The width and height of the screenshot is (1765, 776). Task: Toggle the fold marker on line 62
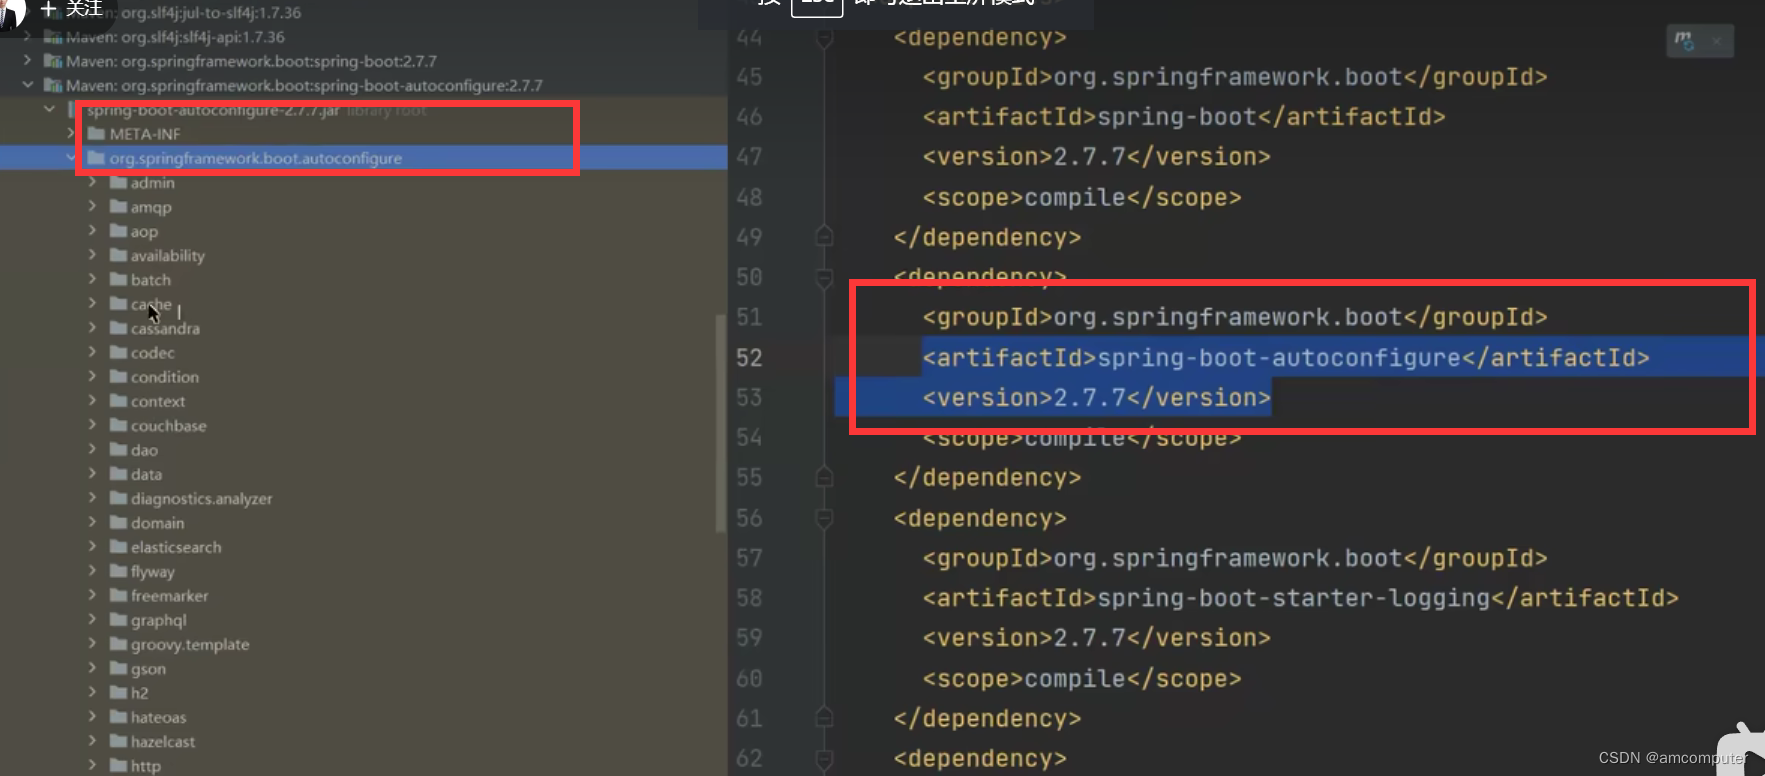click(824, 758)
